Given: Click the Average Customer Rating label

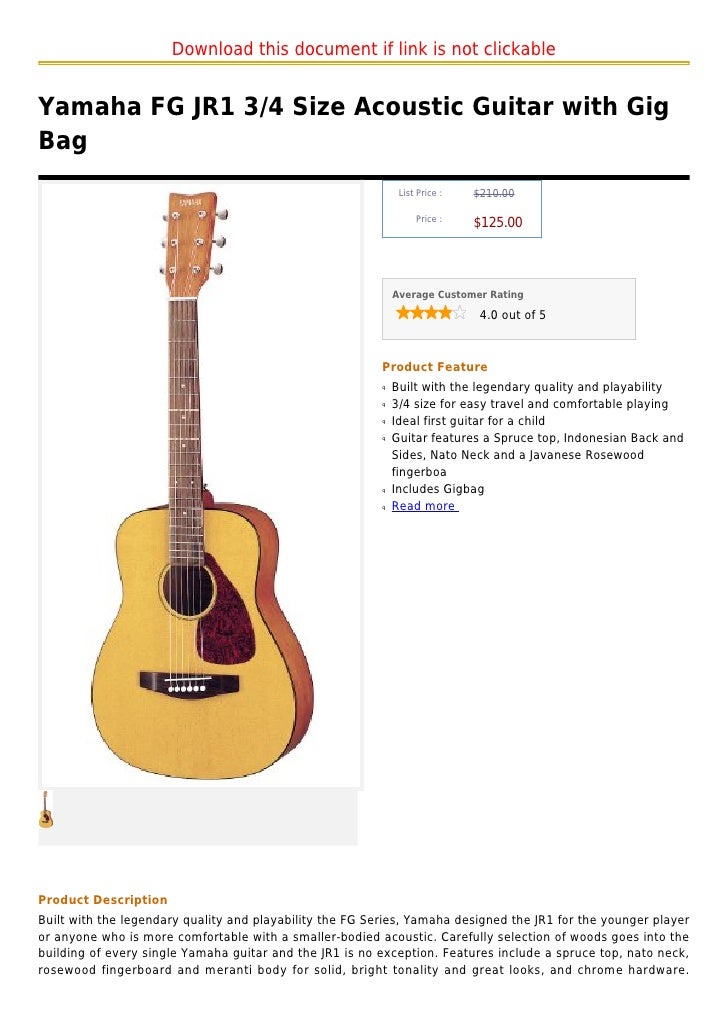Looking at the screenshot, I should (457, 294).
